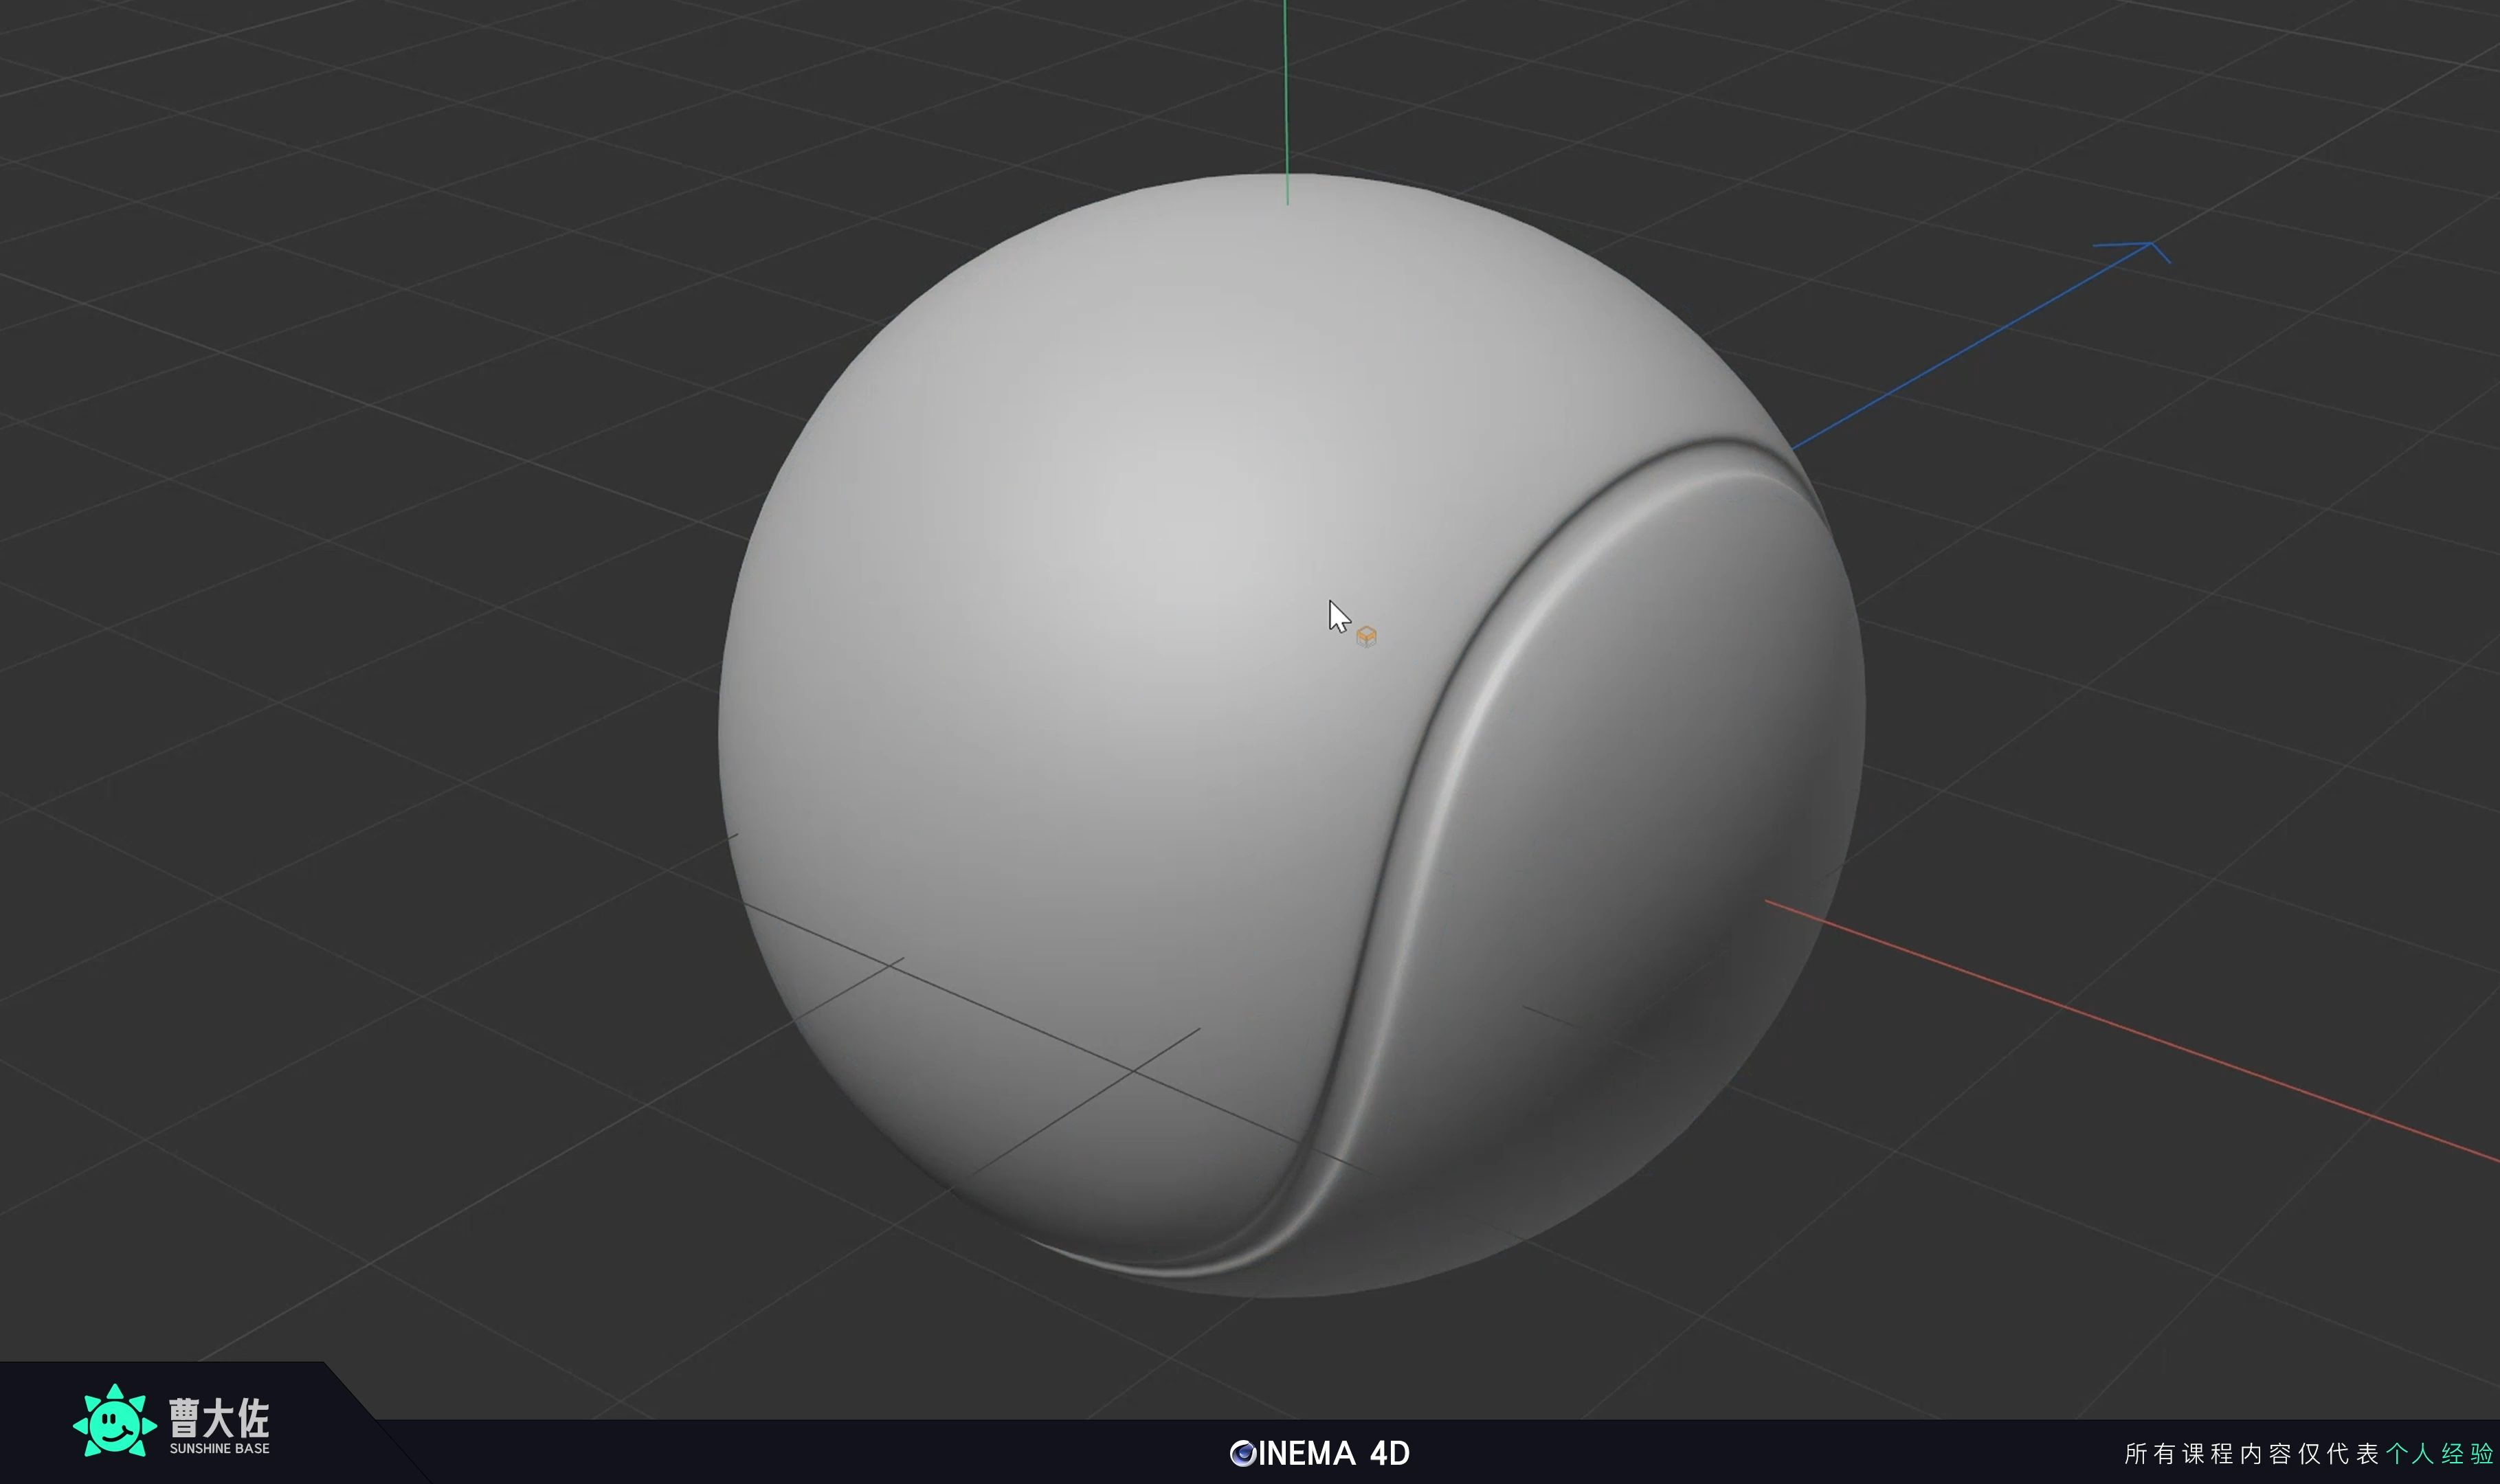Click the white 所有课程内容仅代表 text
This screenshot has height=1484, width=2500.
click(2251, 1453)
